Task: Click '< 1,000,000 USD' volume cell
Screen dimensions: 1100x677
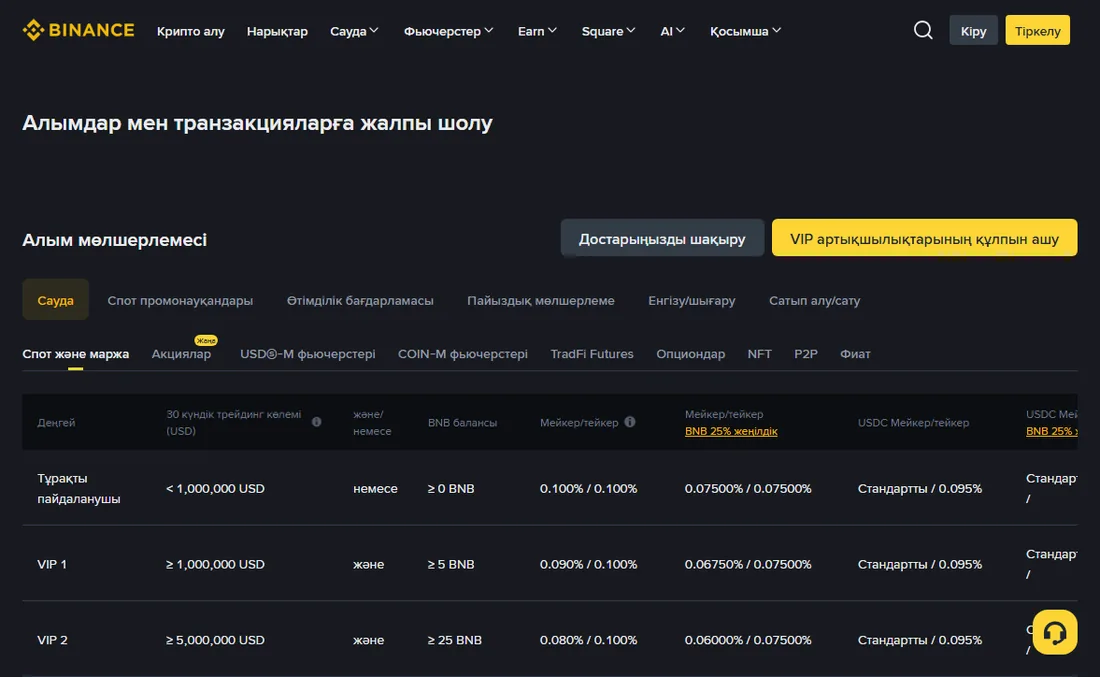Action: [x=215, y=488]
